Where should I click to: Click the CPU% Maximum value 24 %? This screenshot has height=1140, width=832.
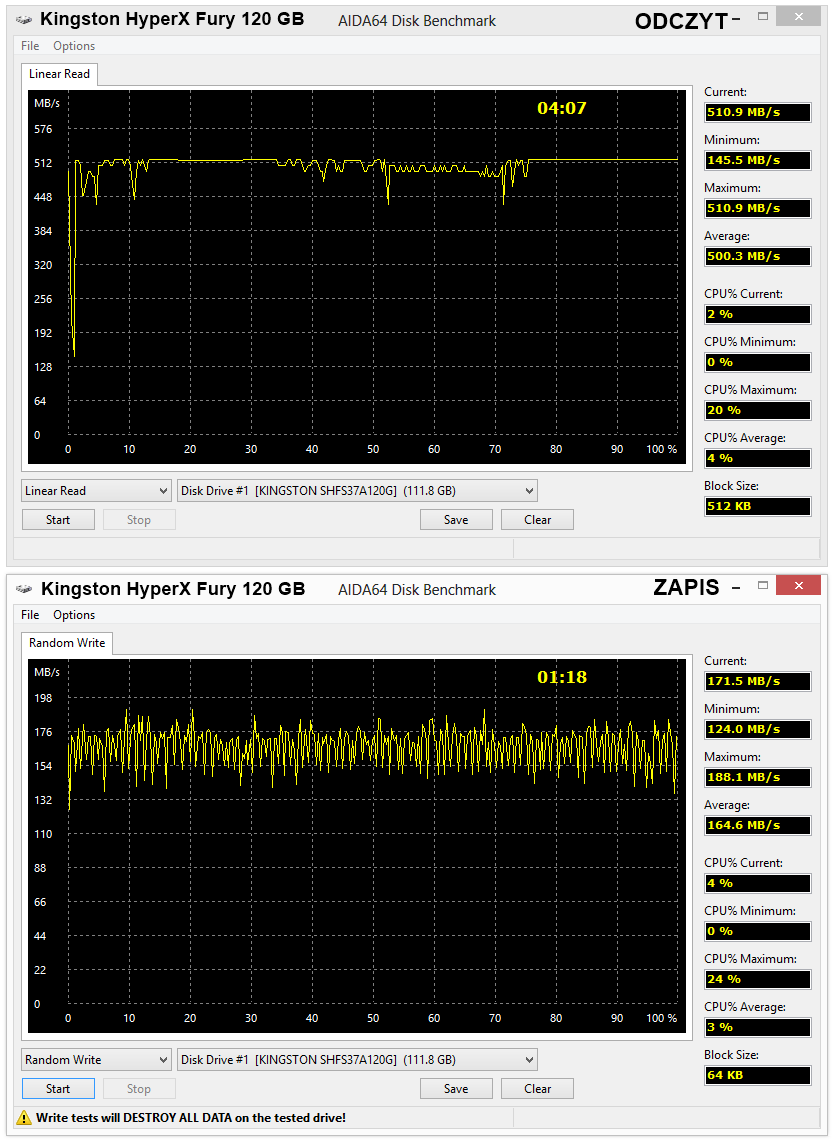[757, 980]
